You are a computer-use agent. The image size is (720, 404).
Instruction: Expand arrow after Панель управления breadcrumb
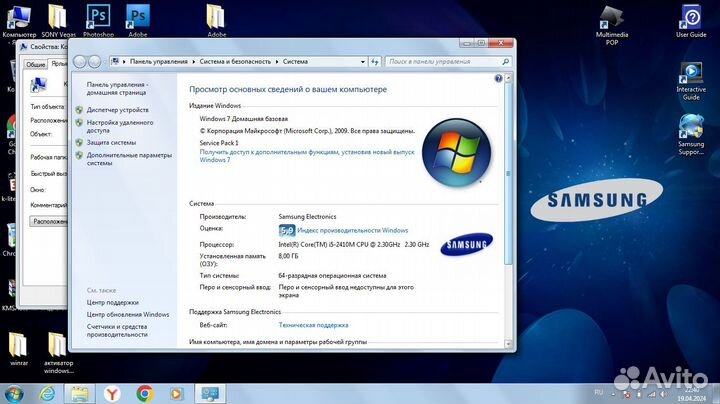pyautogui.click(x=193, y=62)
